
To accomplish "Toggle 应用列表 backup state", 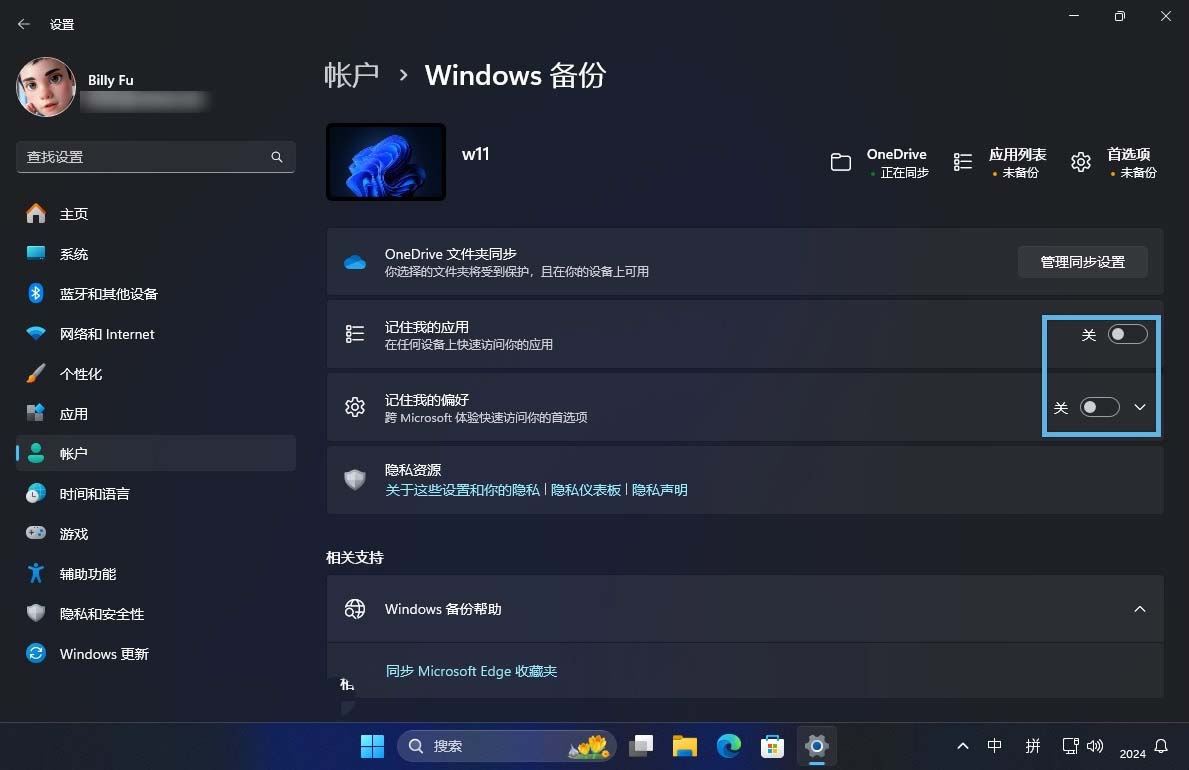I will pyautogui.click(x=962, y=161).
